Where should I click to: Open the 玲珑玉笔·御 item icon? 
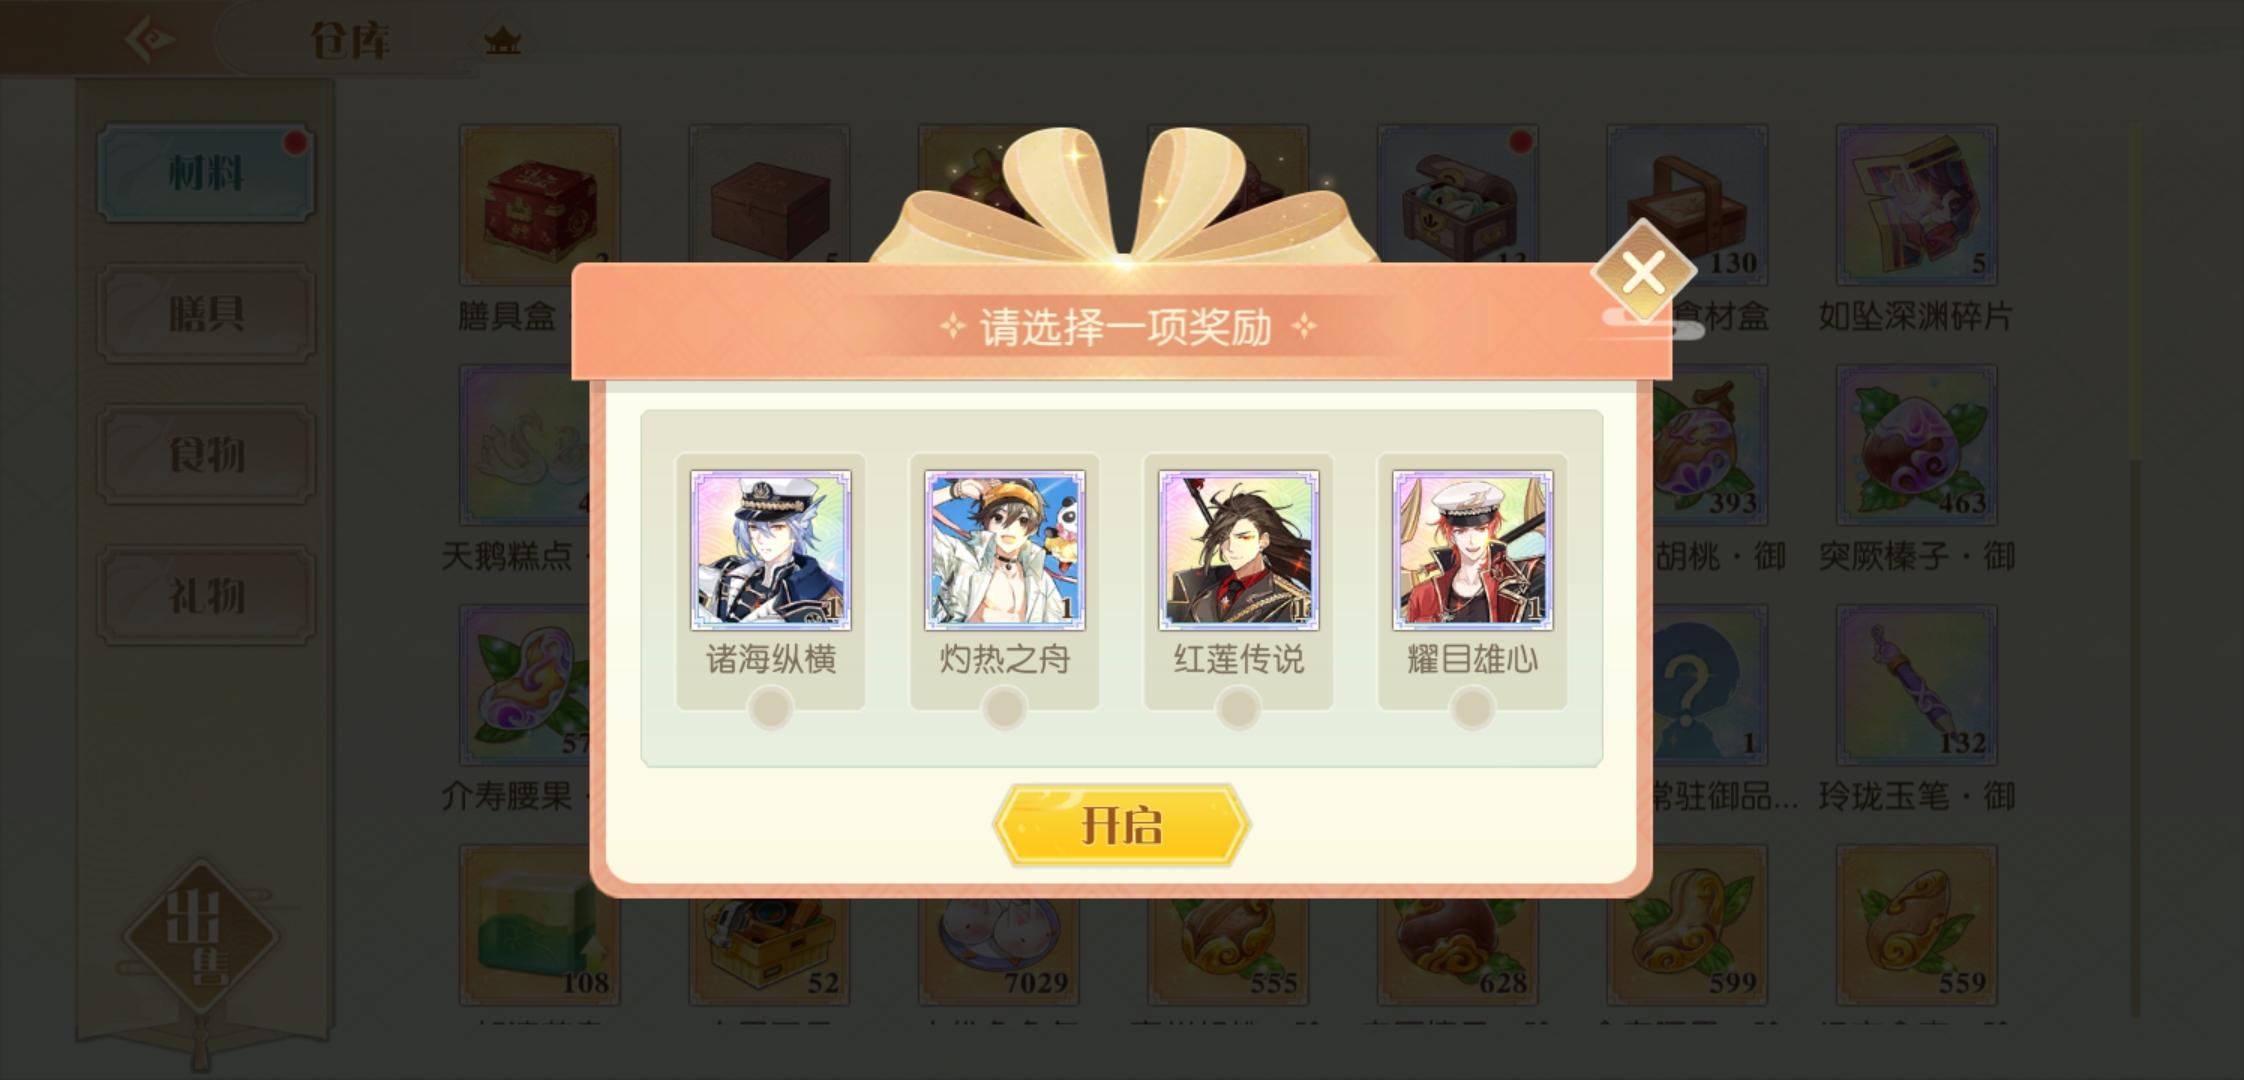coord(1916,685)
